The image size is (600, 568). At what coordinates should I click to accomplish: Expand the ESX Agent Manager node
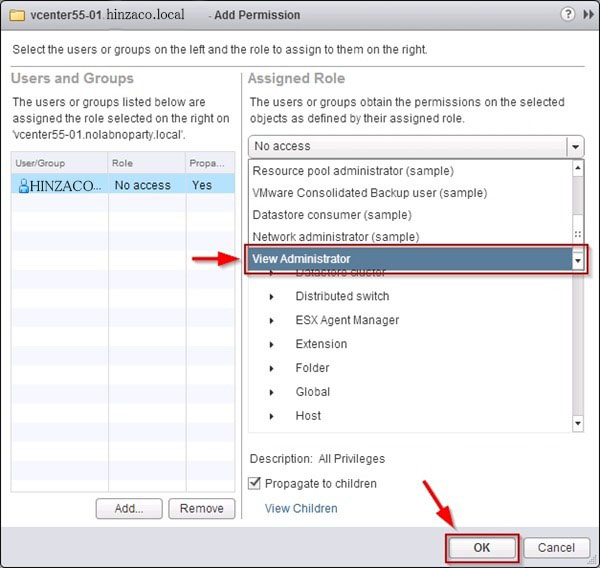click(272, 320)
